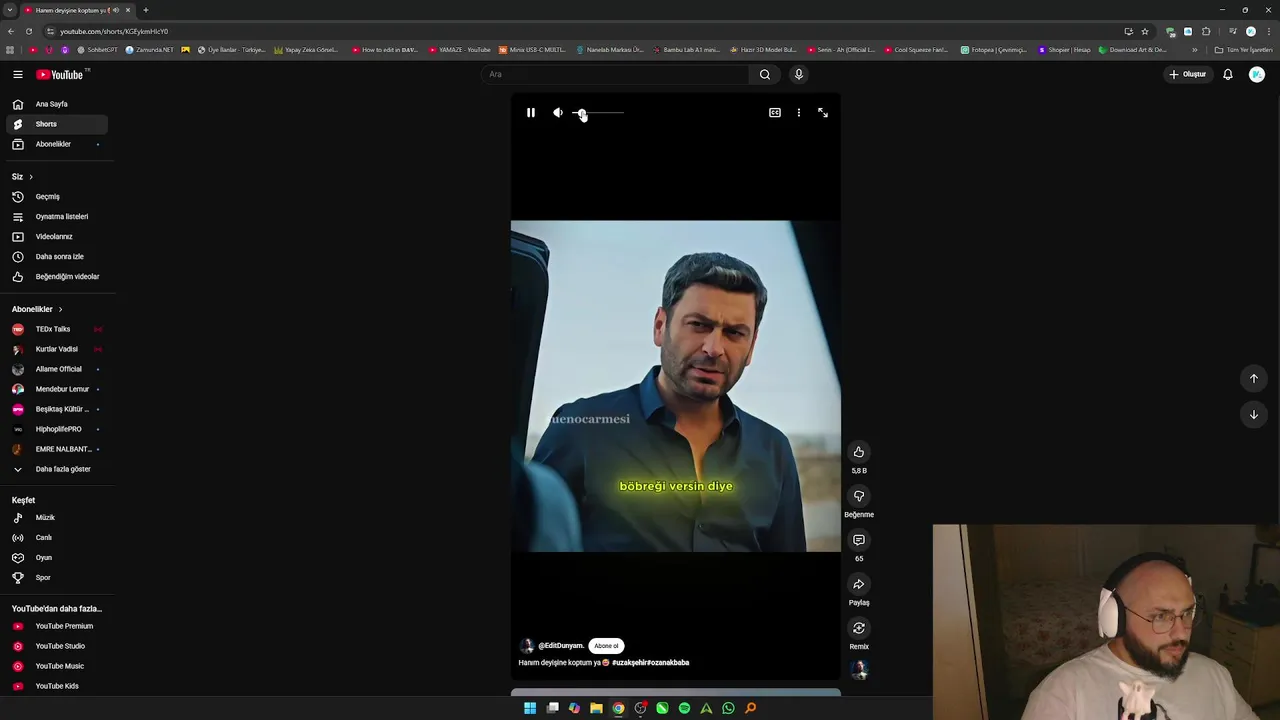Open Beğendiğim videolar

pos(56,277)
